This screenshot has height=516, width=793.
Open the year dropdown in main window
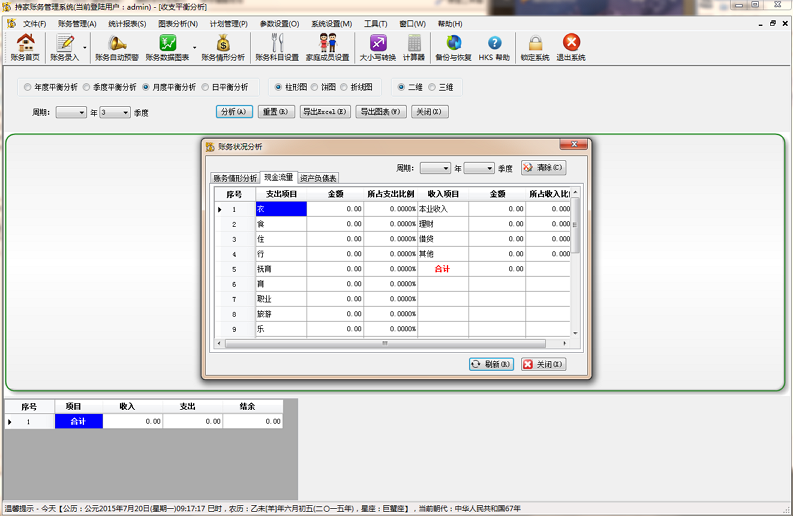click(81, 112)
